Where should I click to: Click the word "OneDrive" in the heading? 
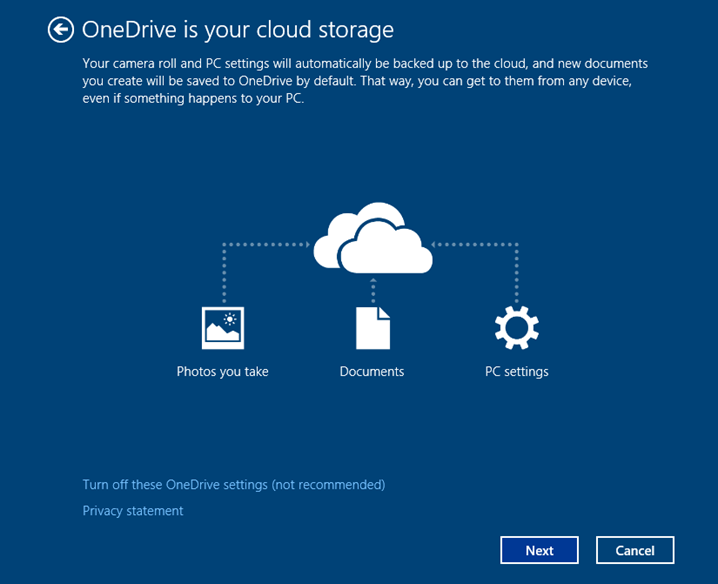pos(131,30)
